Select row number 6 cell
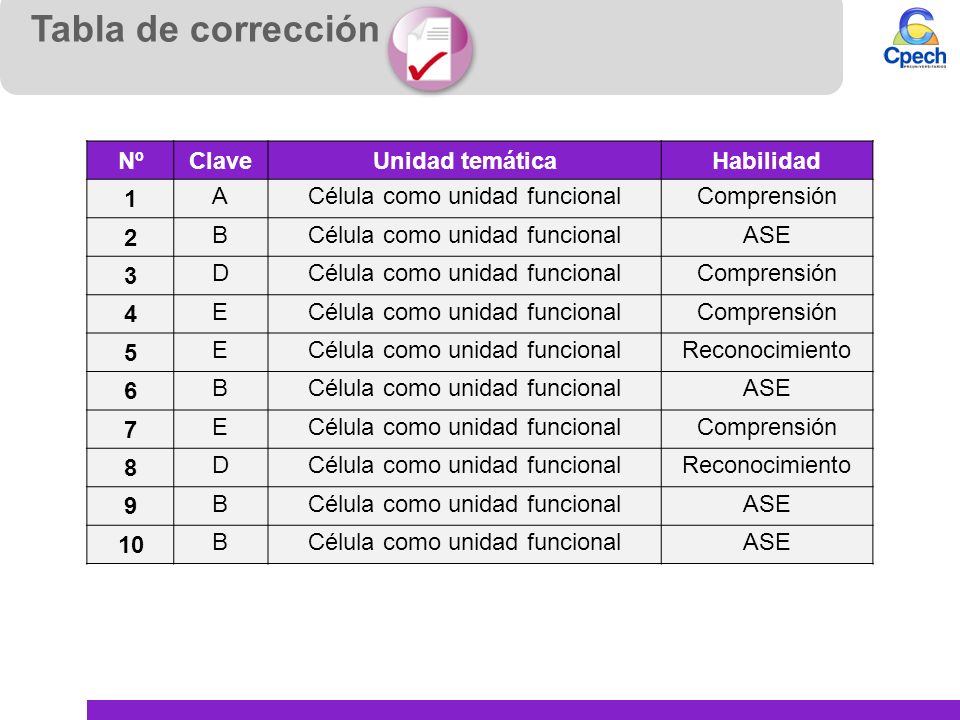This screenshot has height=720, width=960. pyautogui.click(x=130, y=391)
